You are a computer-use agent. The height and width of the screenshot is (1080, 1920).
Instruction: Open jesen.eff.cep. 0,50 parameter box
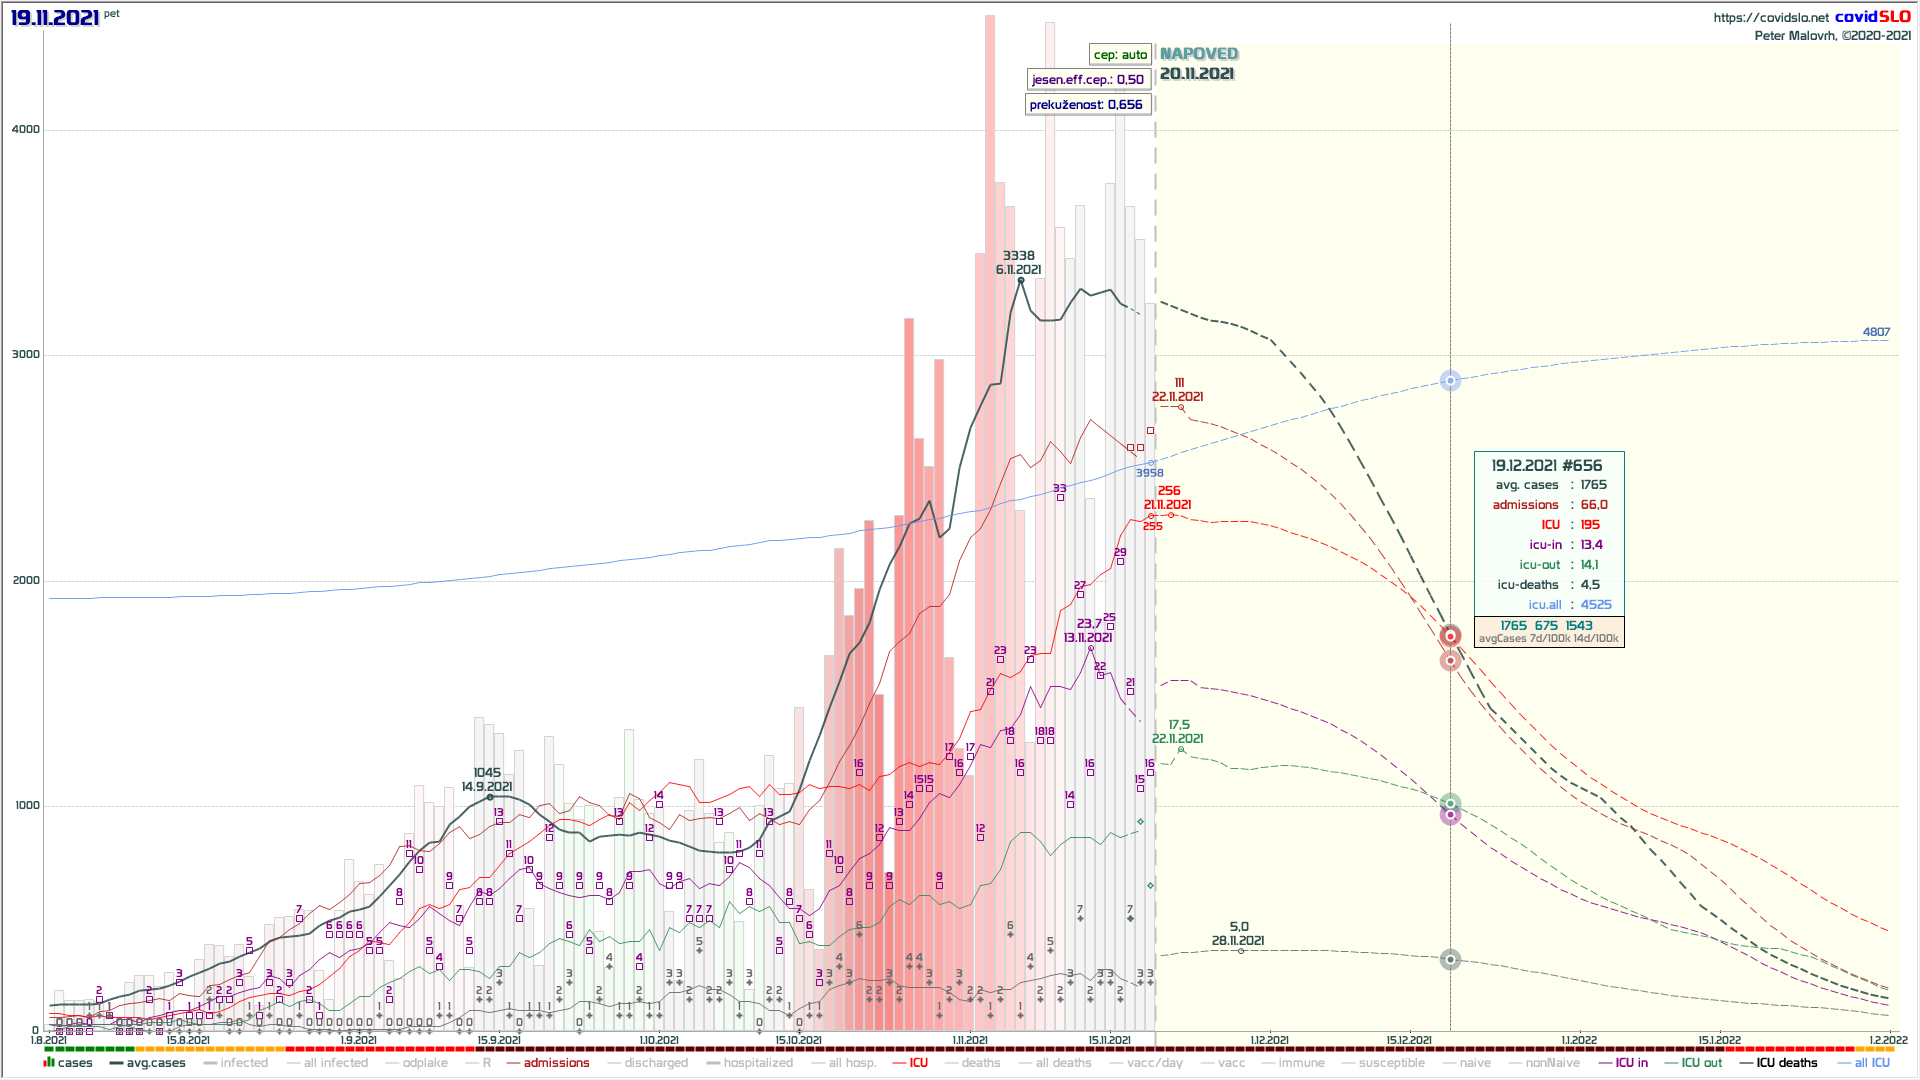click(x=1087, y=80)
